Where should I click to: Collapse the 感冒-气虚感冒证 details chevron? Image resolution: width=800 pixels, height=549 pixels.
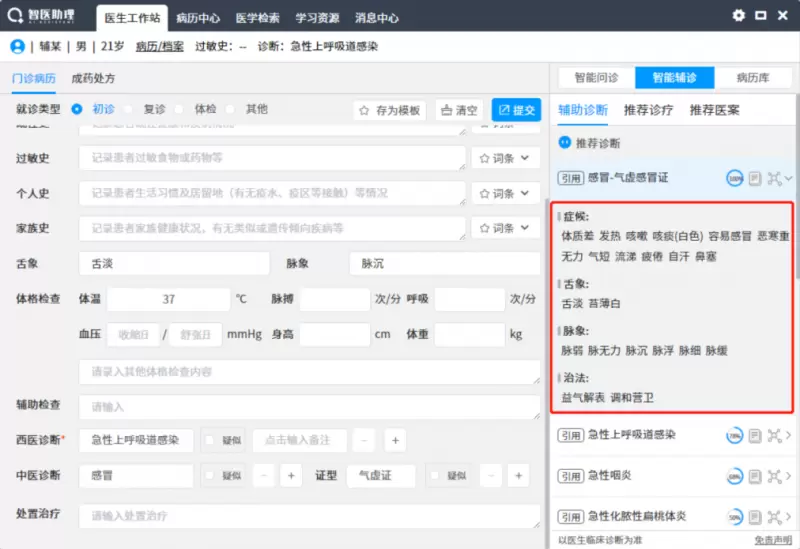790,178
